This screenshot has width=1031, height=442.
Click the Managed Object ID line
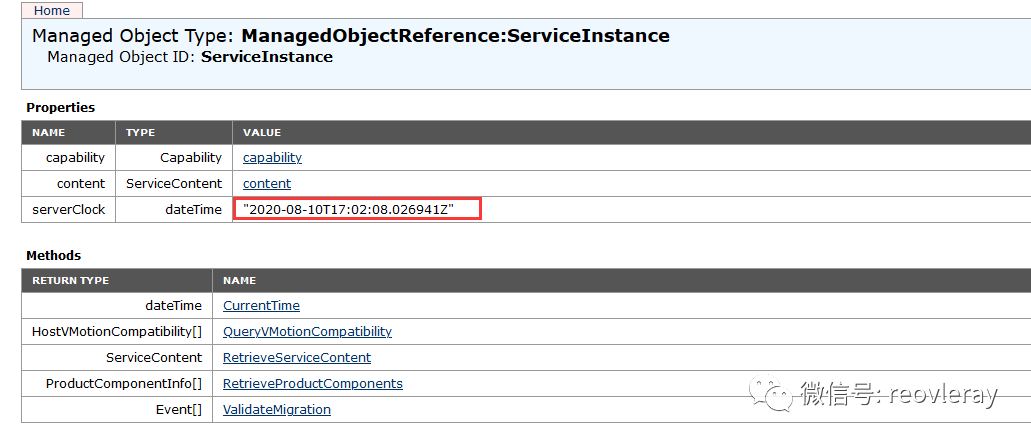[190, 58]
